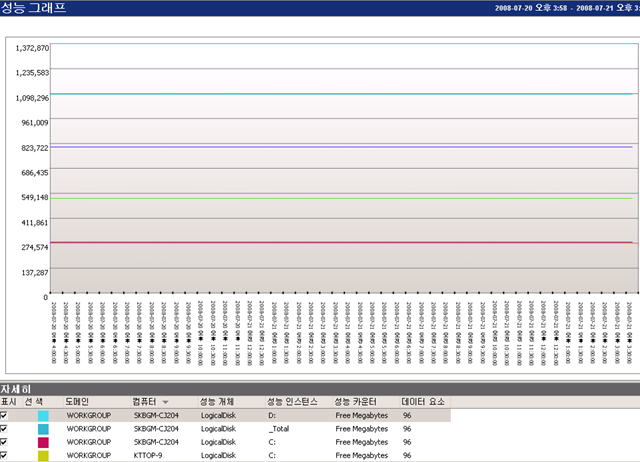
Task: Click the purple line in the graph
Action: pyautogui.click(x=341, y=147)
